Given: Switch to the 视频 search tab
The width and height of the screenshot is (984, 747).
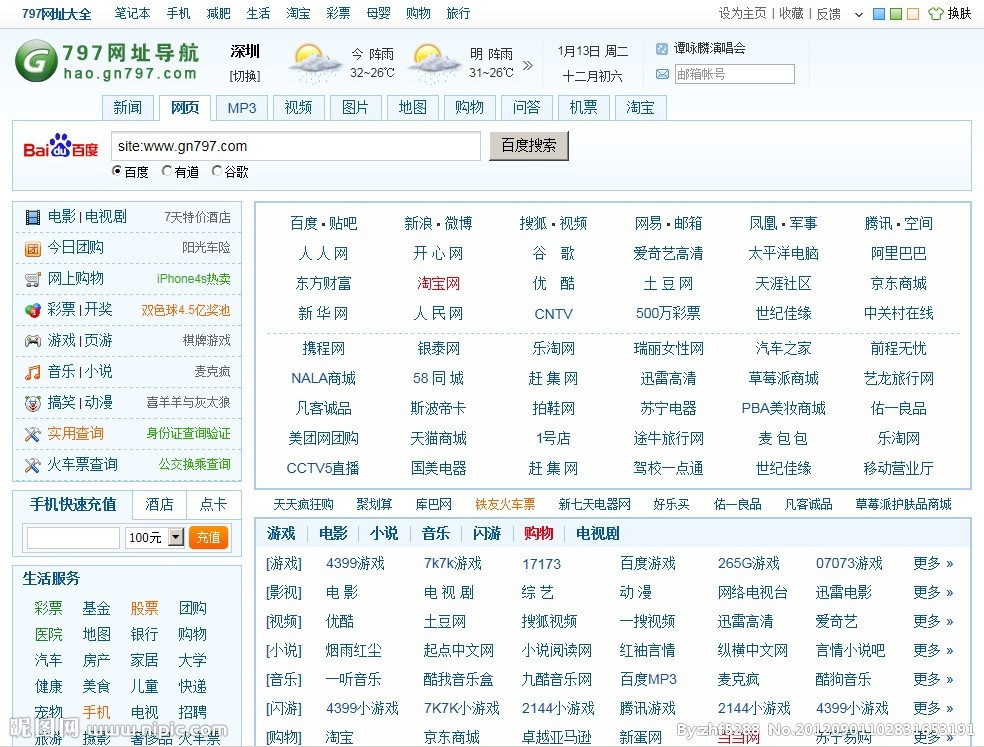Looking at the screenshot, I should (x=298, y=108).
